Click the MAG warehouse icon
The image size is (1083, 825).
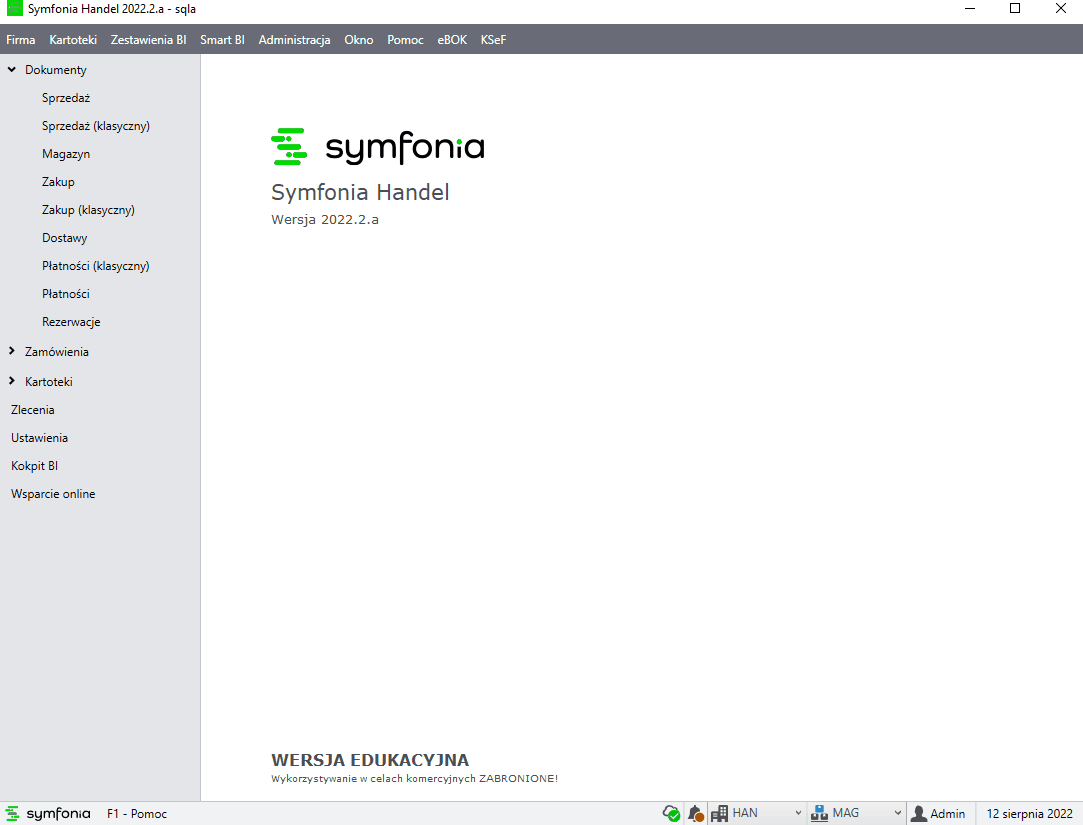(819, 814)
